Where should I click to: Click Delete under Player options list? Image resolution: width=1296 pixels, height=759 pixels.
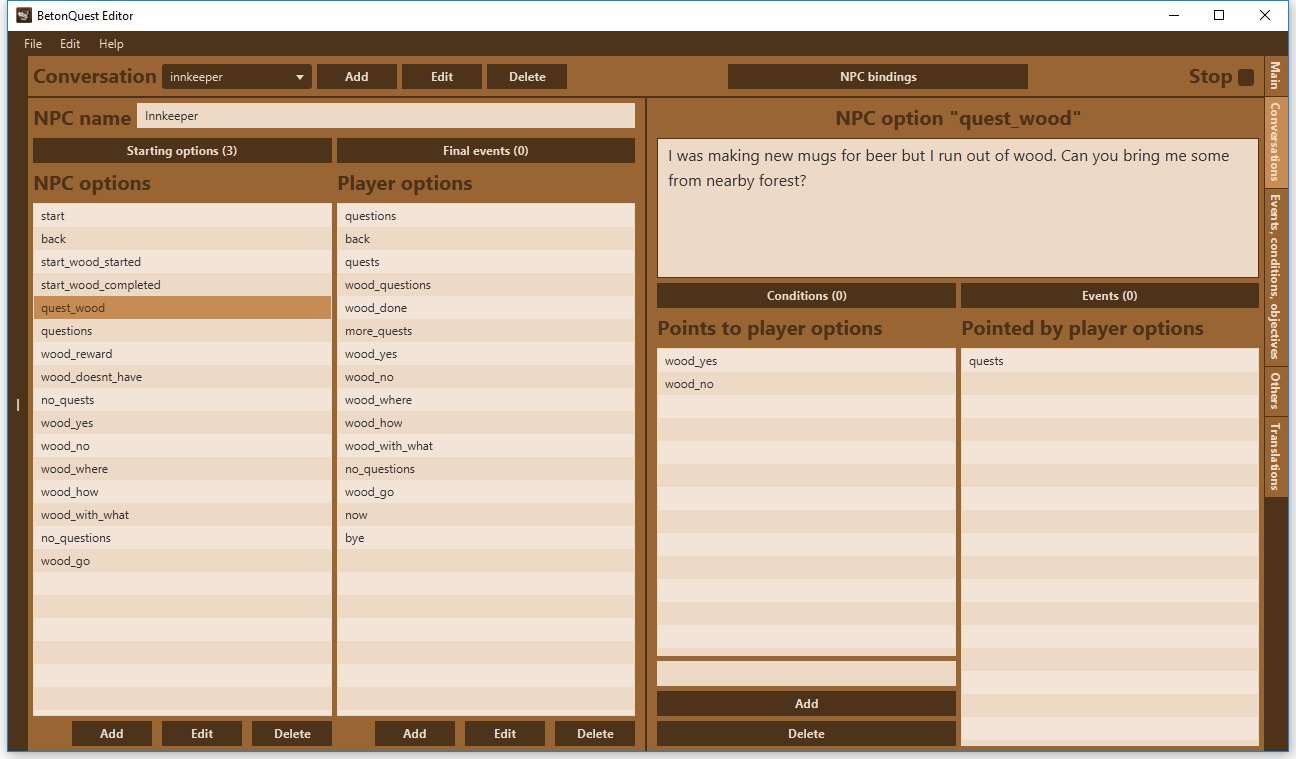pyautogui.click(x=595, y=734)
